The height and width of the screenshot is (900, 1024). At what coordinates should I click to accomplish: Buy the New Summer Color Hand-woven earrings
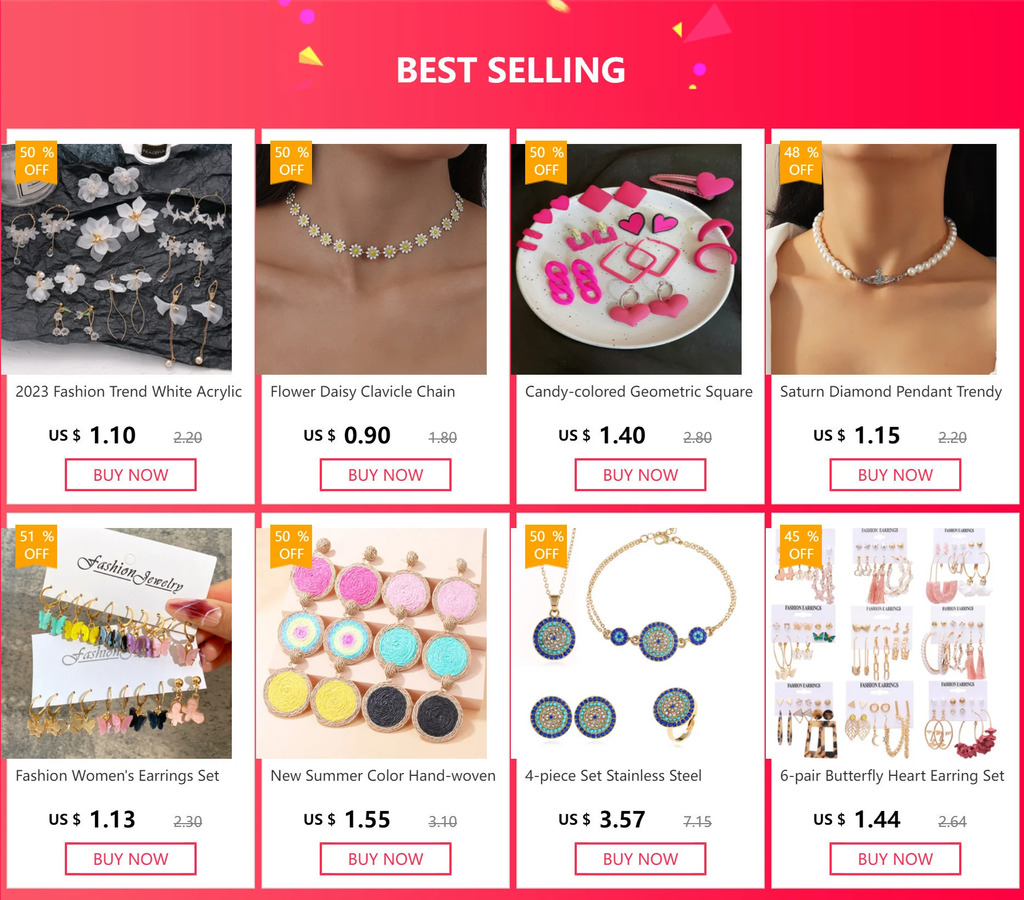(x=385, y=859)
